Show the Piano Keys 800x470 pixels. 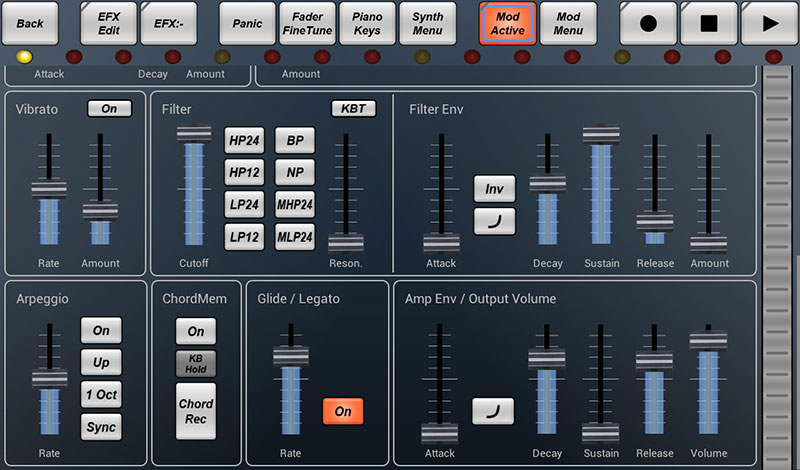coord(367,23)
